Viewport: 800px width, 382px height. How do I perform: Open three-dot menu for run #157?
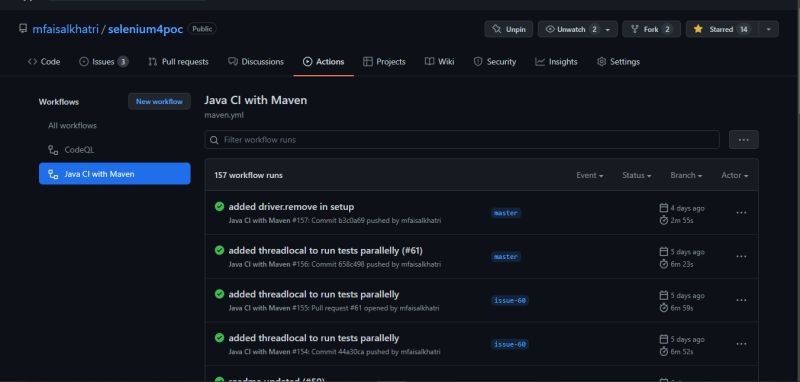pyautogui.click(x=741, y=213)
